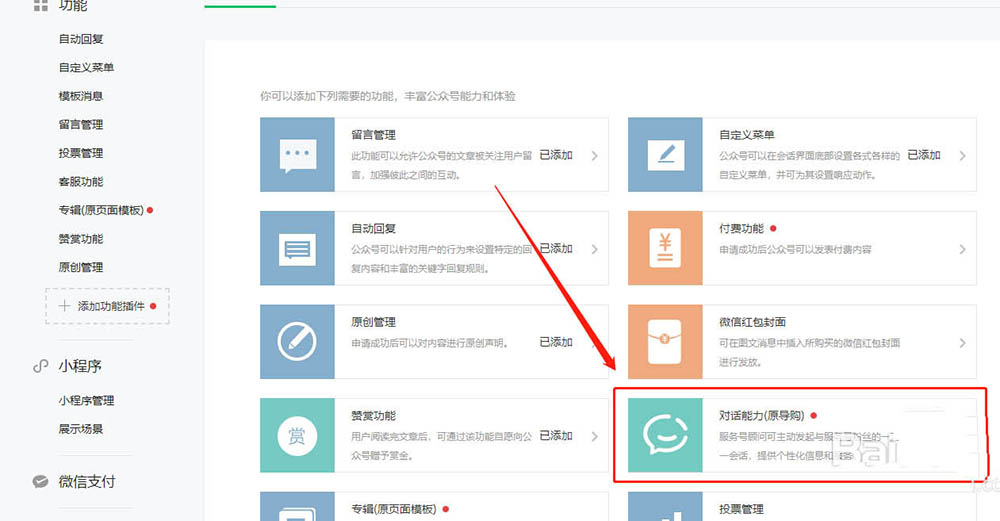
Task: Click the 付费功能 description 申请成功后公众号可以发表付费内容
Action: pyautogui.click(x=795, y=249)
